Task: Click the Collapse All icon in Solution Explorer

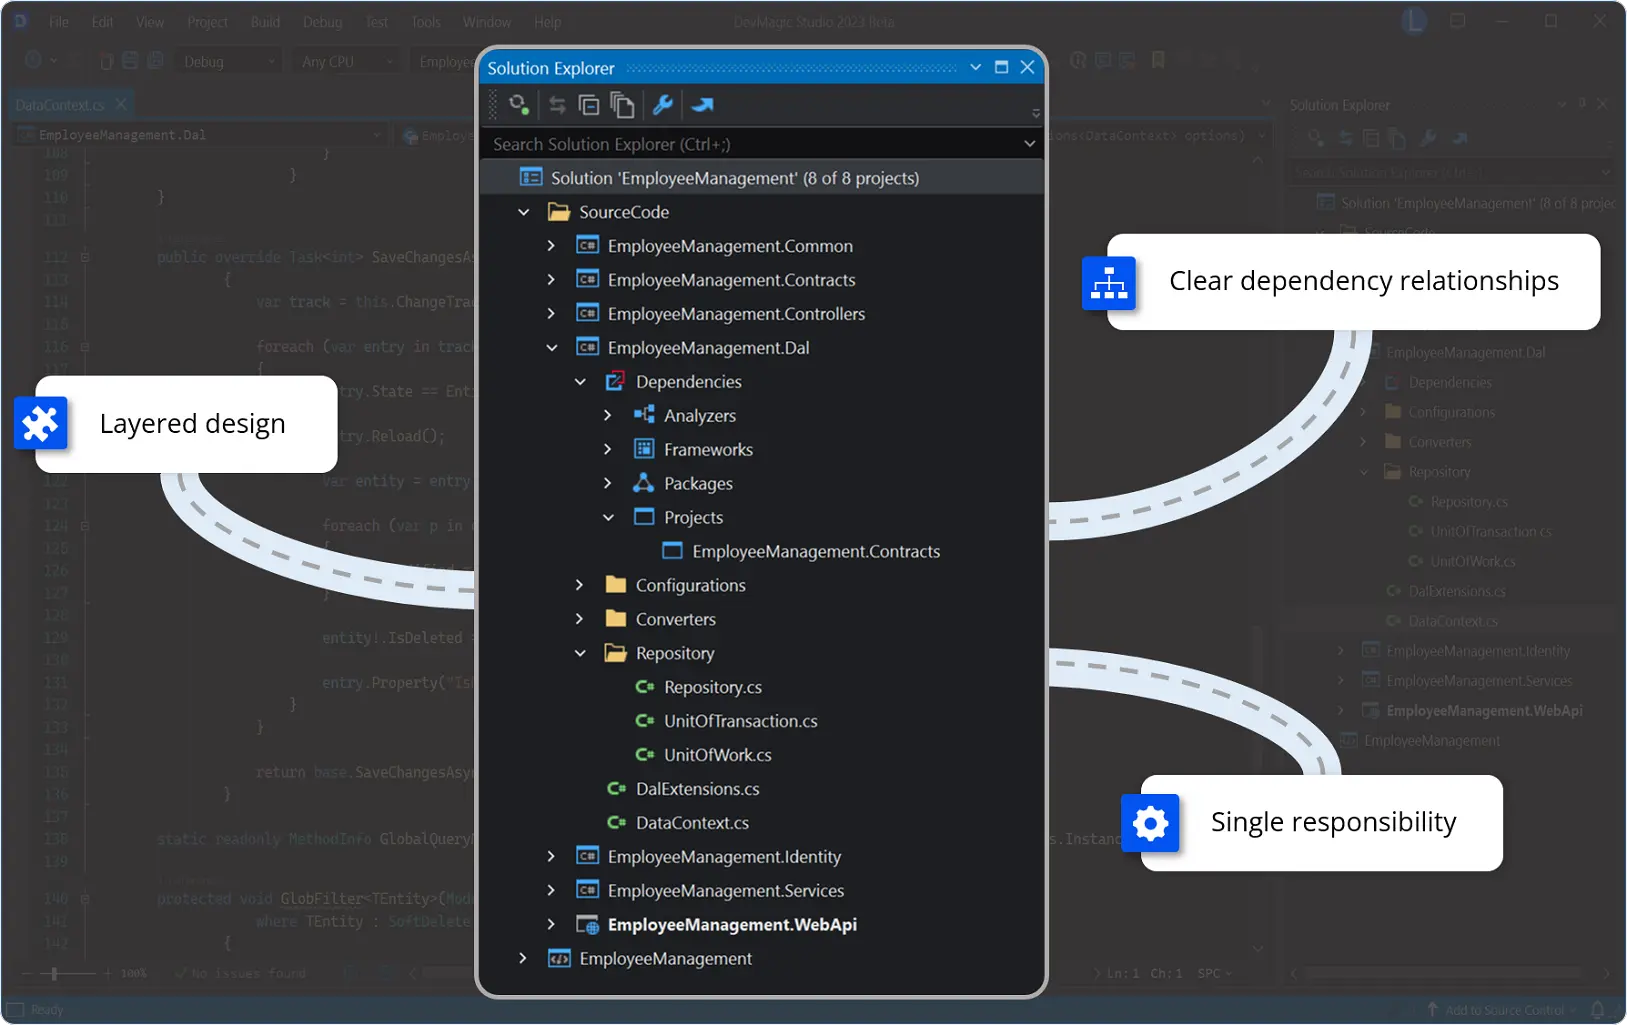Action: coord(590,104)
